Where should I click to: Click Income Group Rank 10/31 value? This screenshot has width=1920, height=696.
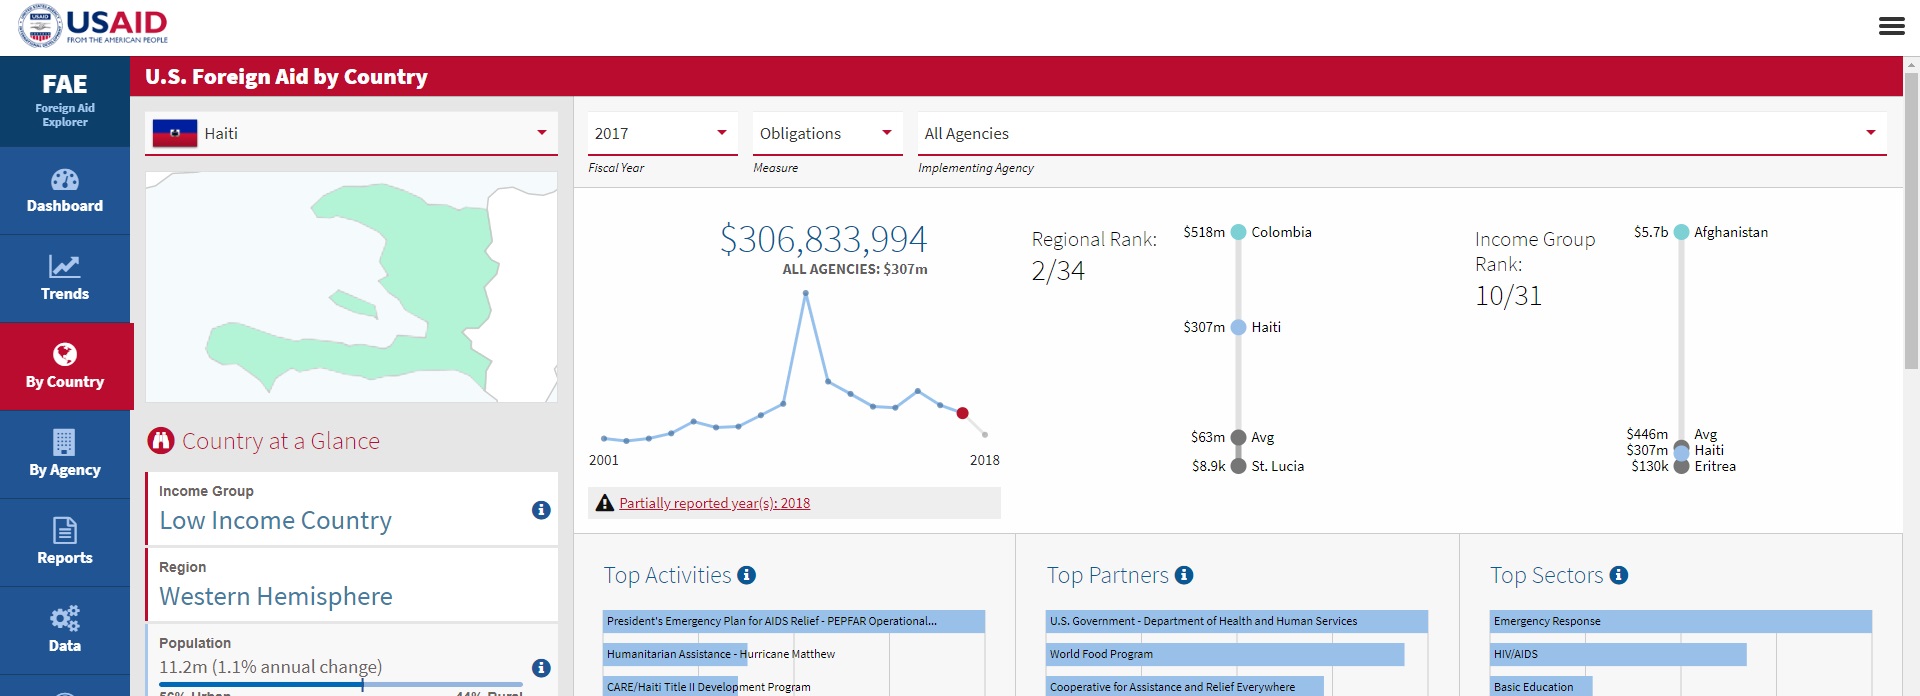click(1508, 296)
